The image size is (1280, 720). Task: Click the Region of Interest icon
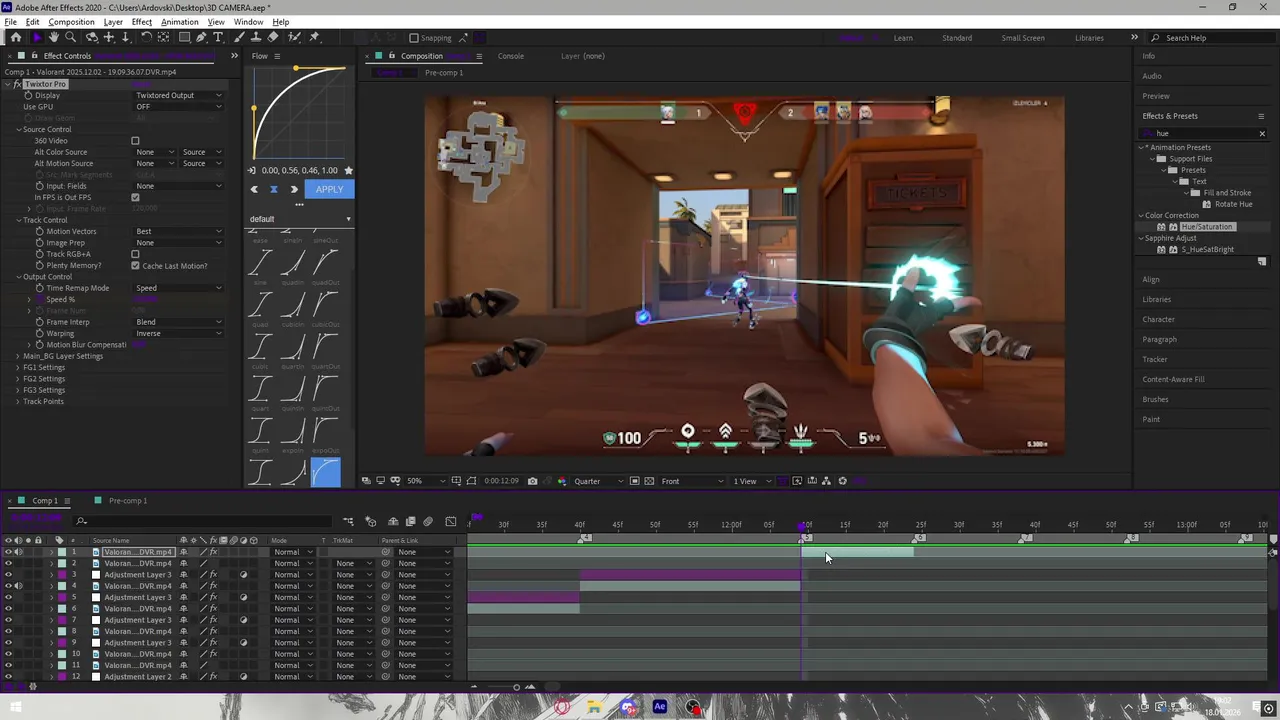tap(634, 481)
